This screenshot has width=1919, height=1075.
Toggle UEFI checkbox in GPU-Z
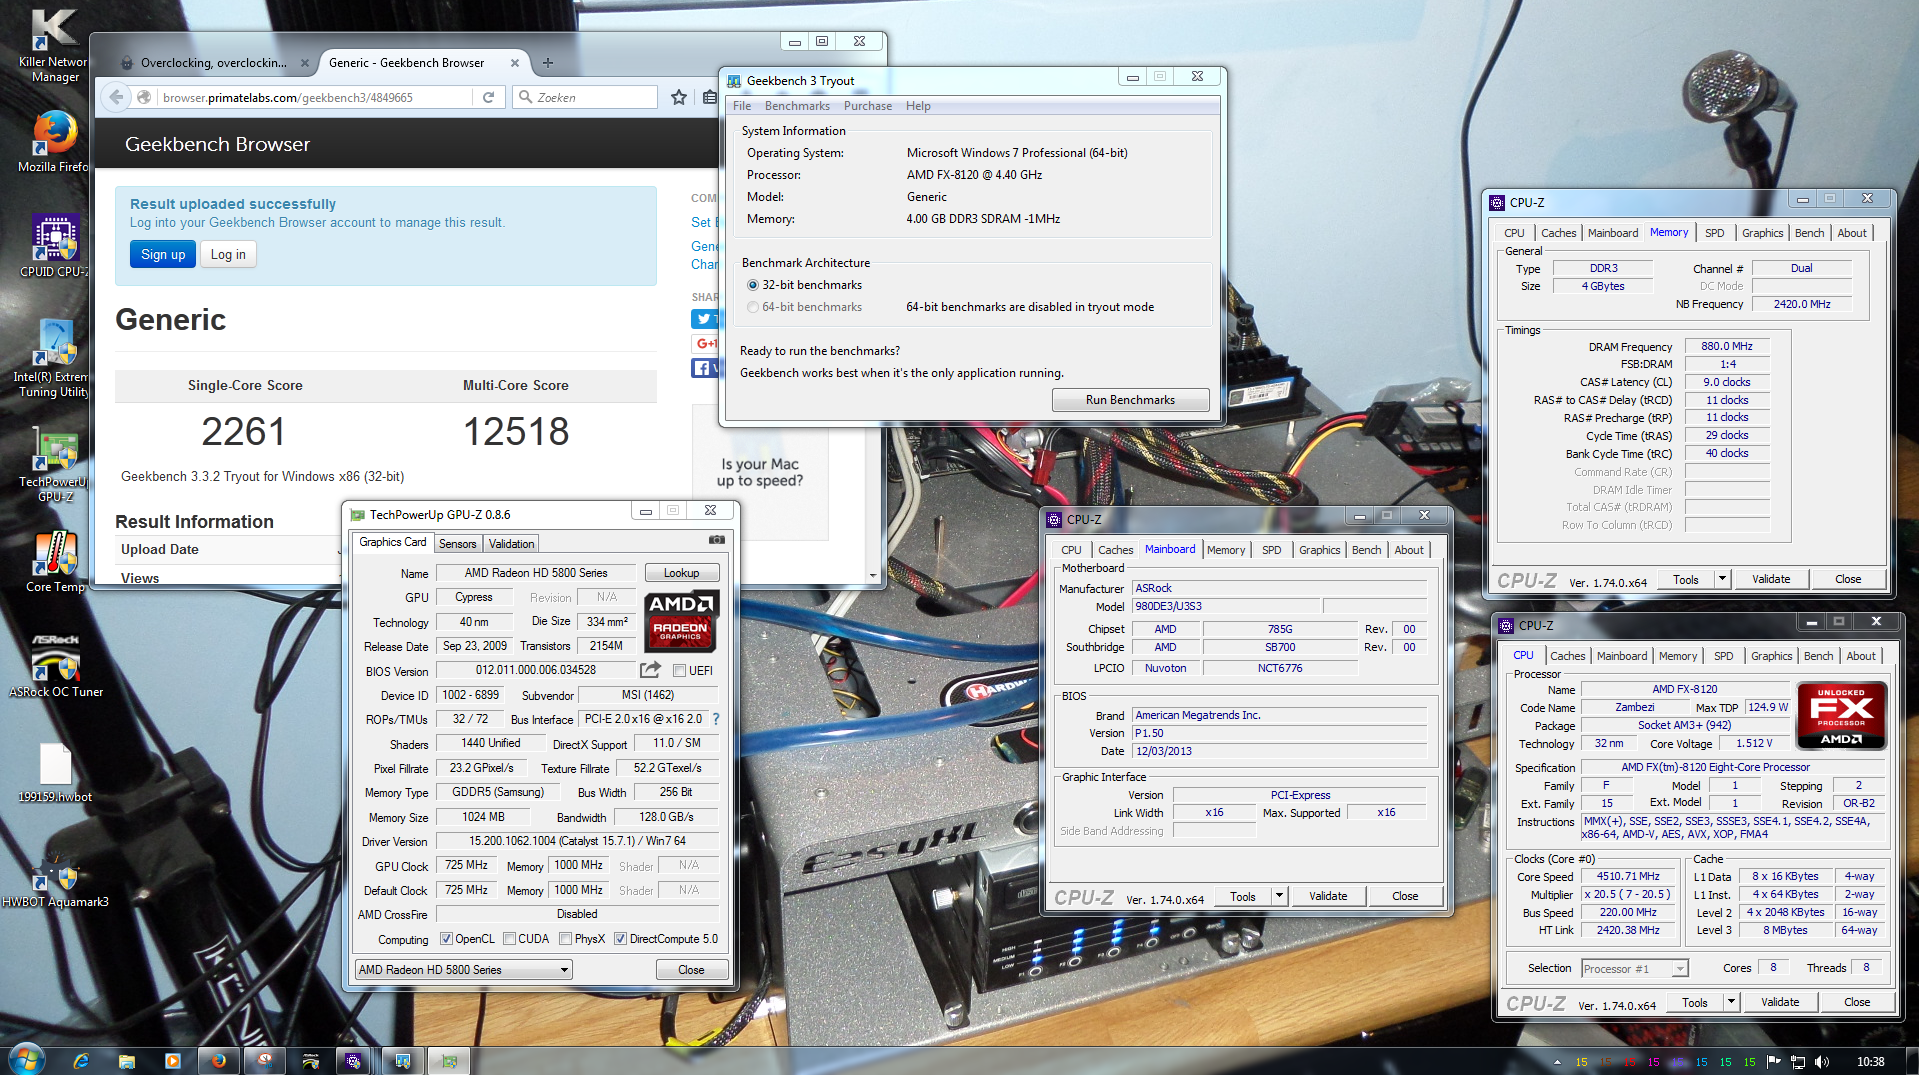(680, 671)
